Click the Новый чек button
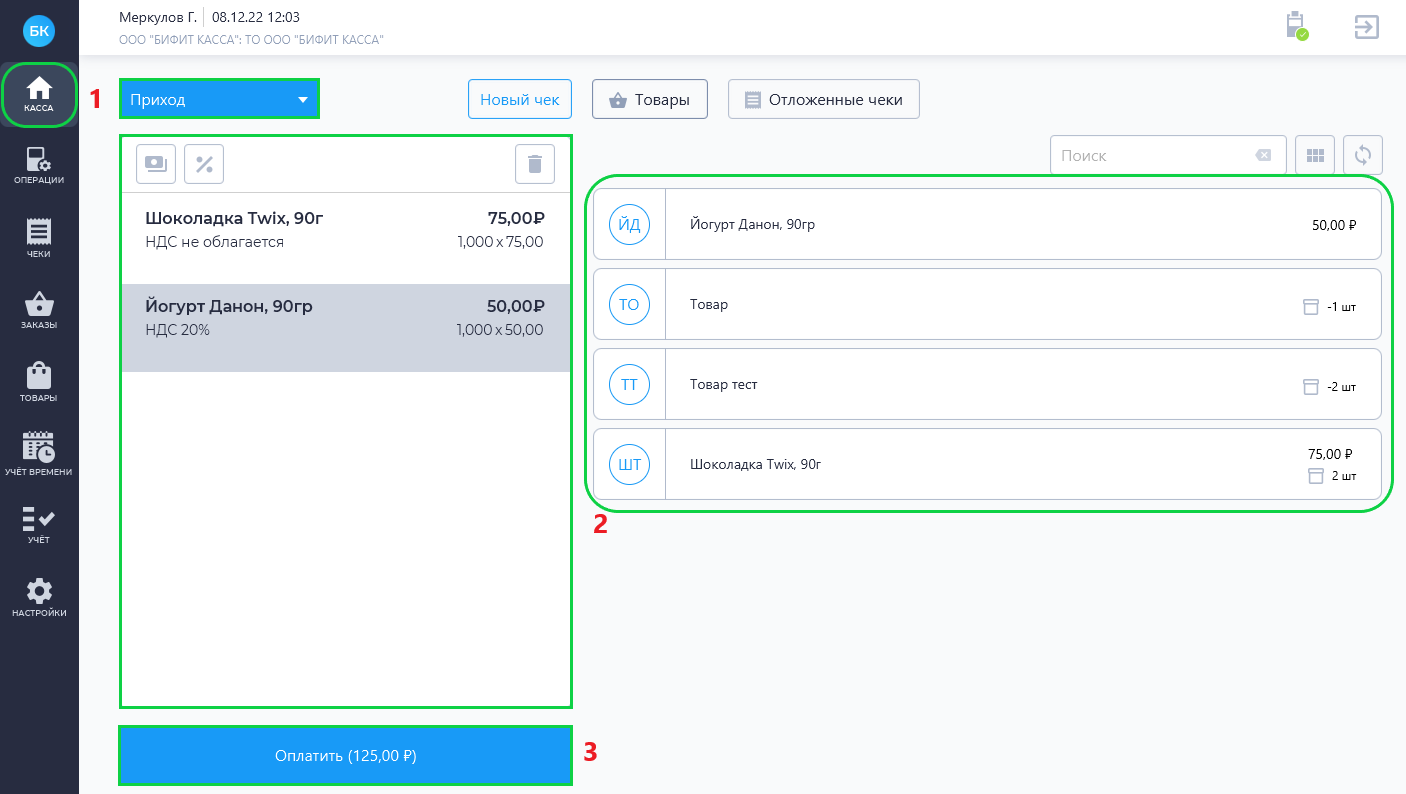1406x794 pixels. (520, 99)
